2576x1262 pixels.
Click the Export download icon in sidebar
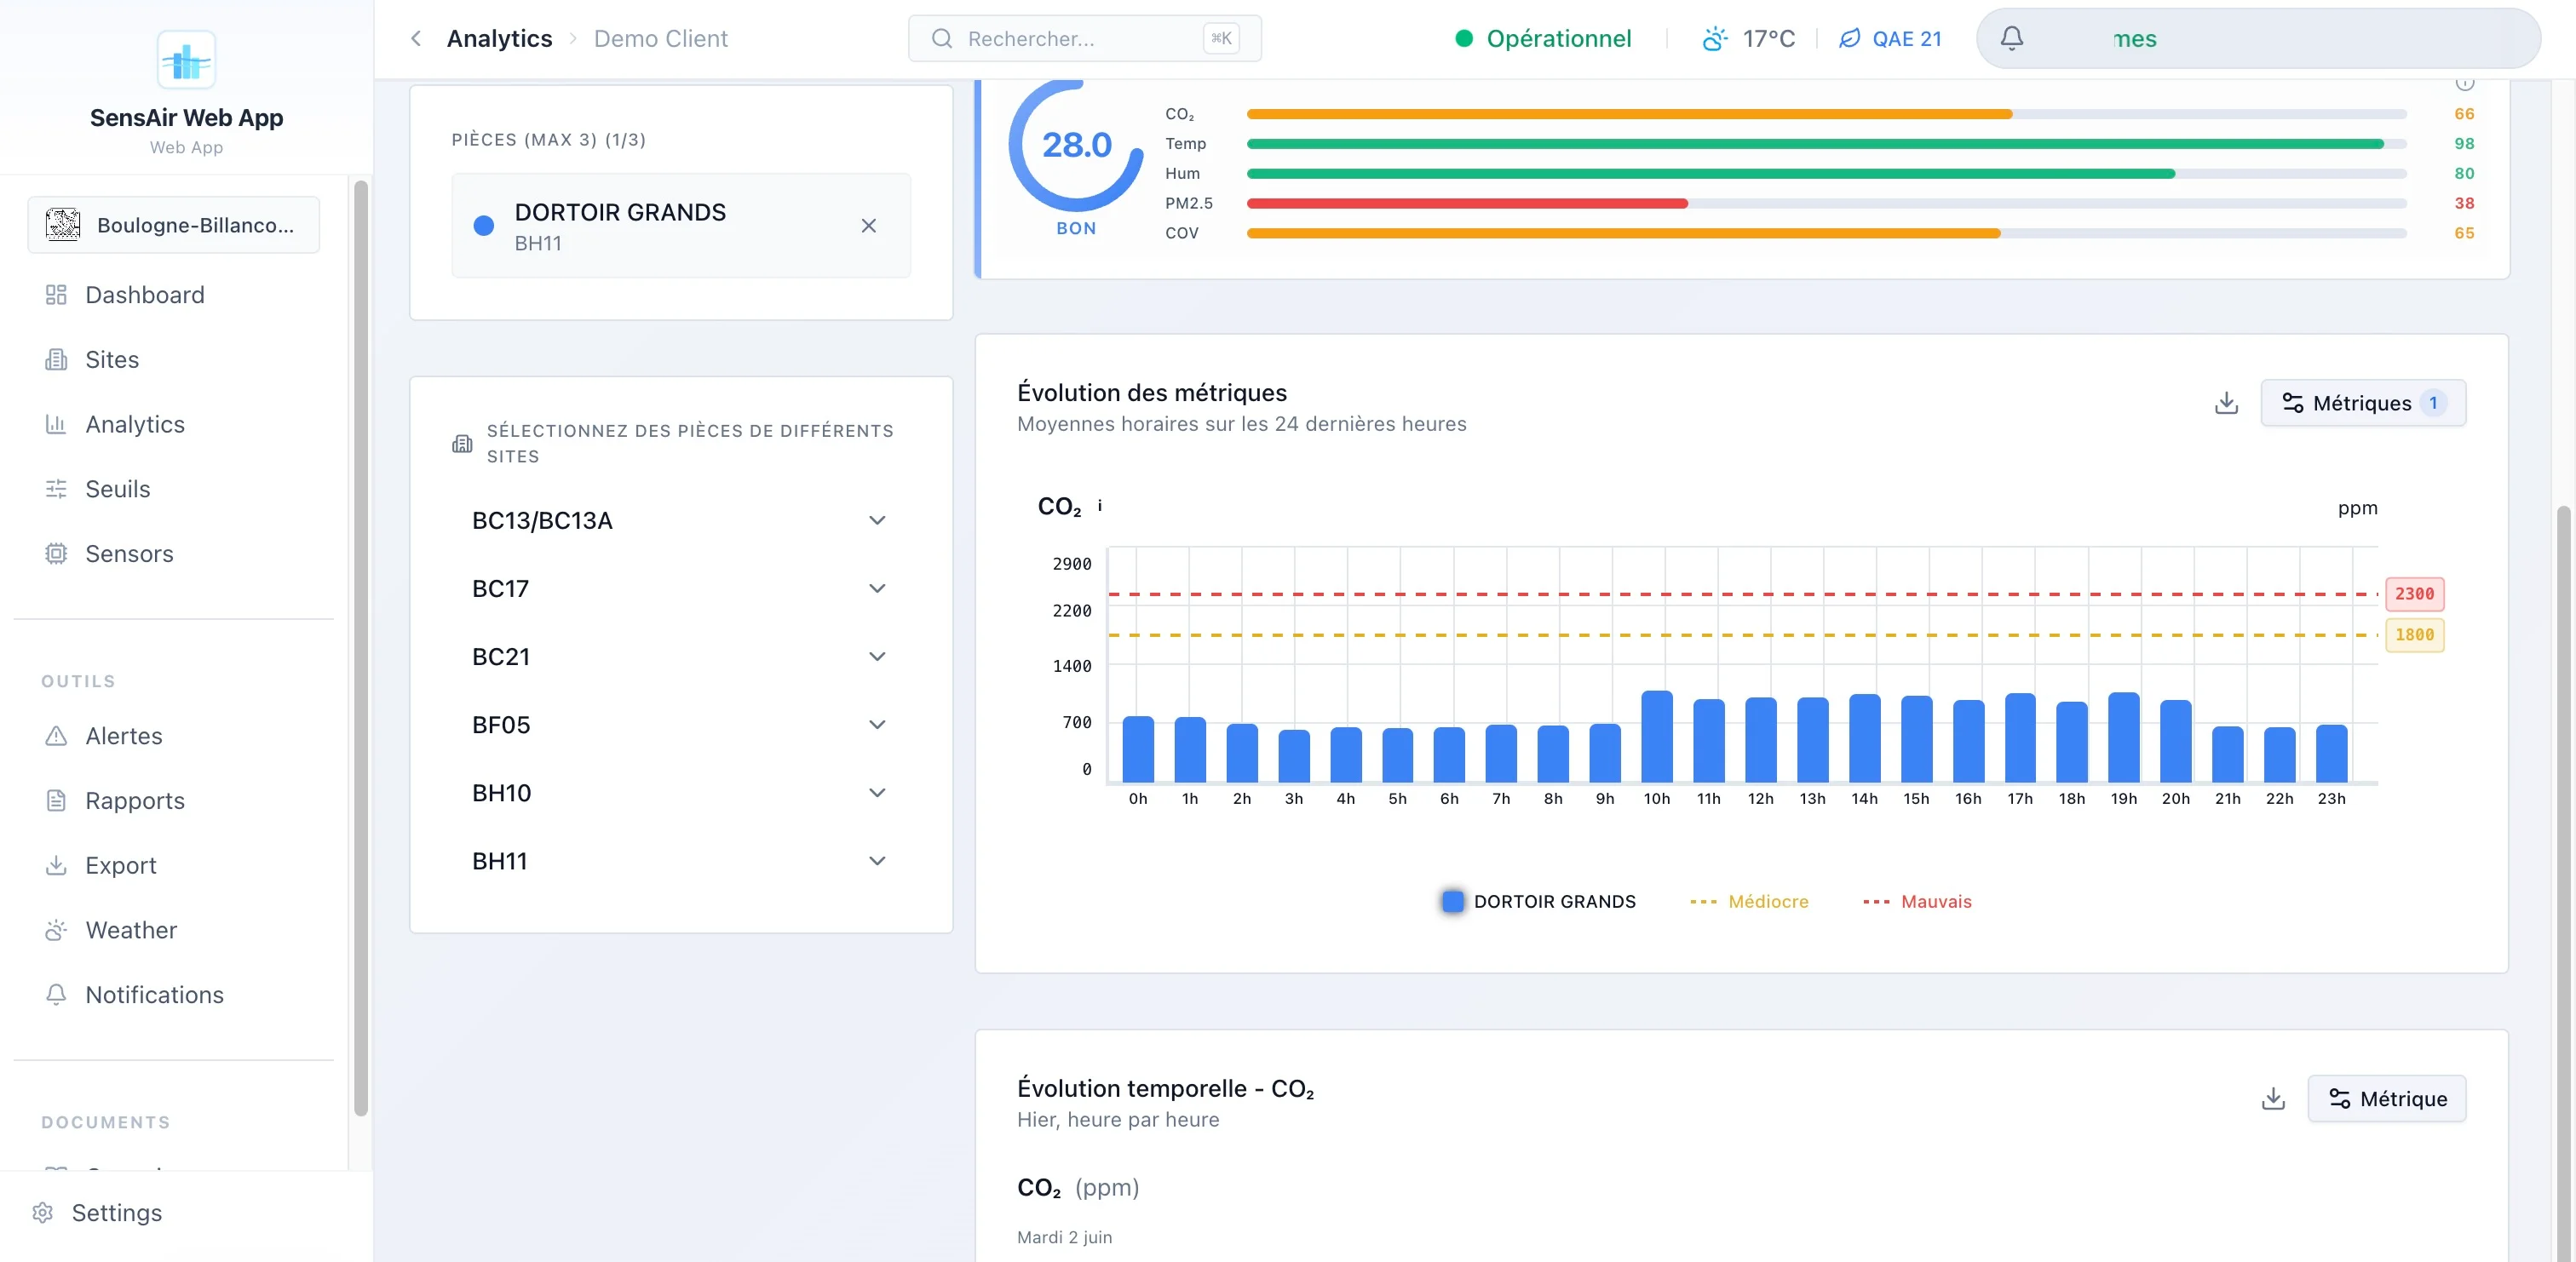tap(56, 865)
